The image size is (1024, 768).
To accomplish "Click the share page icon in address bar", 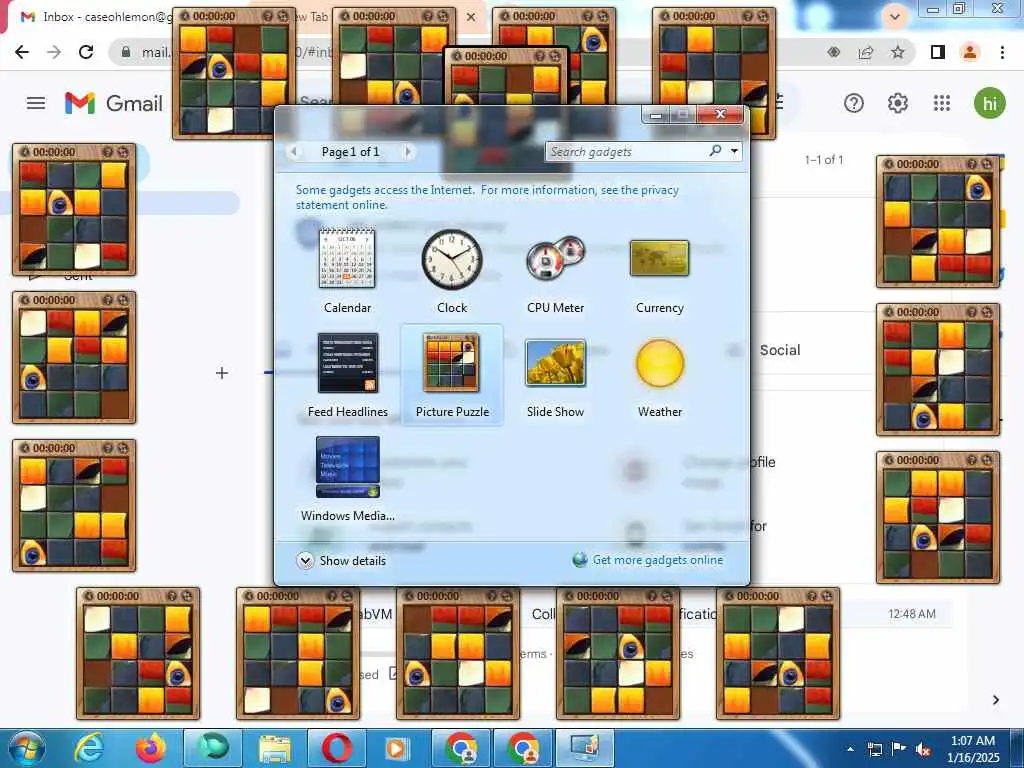I will [x=866, y=52].
